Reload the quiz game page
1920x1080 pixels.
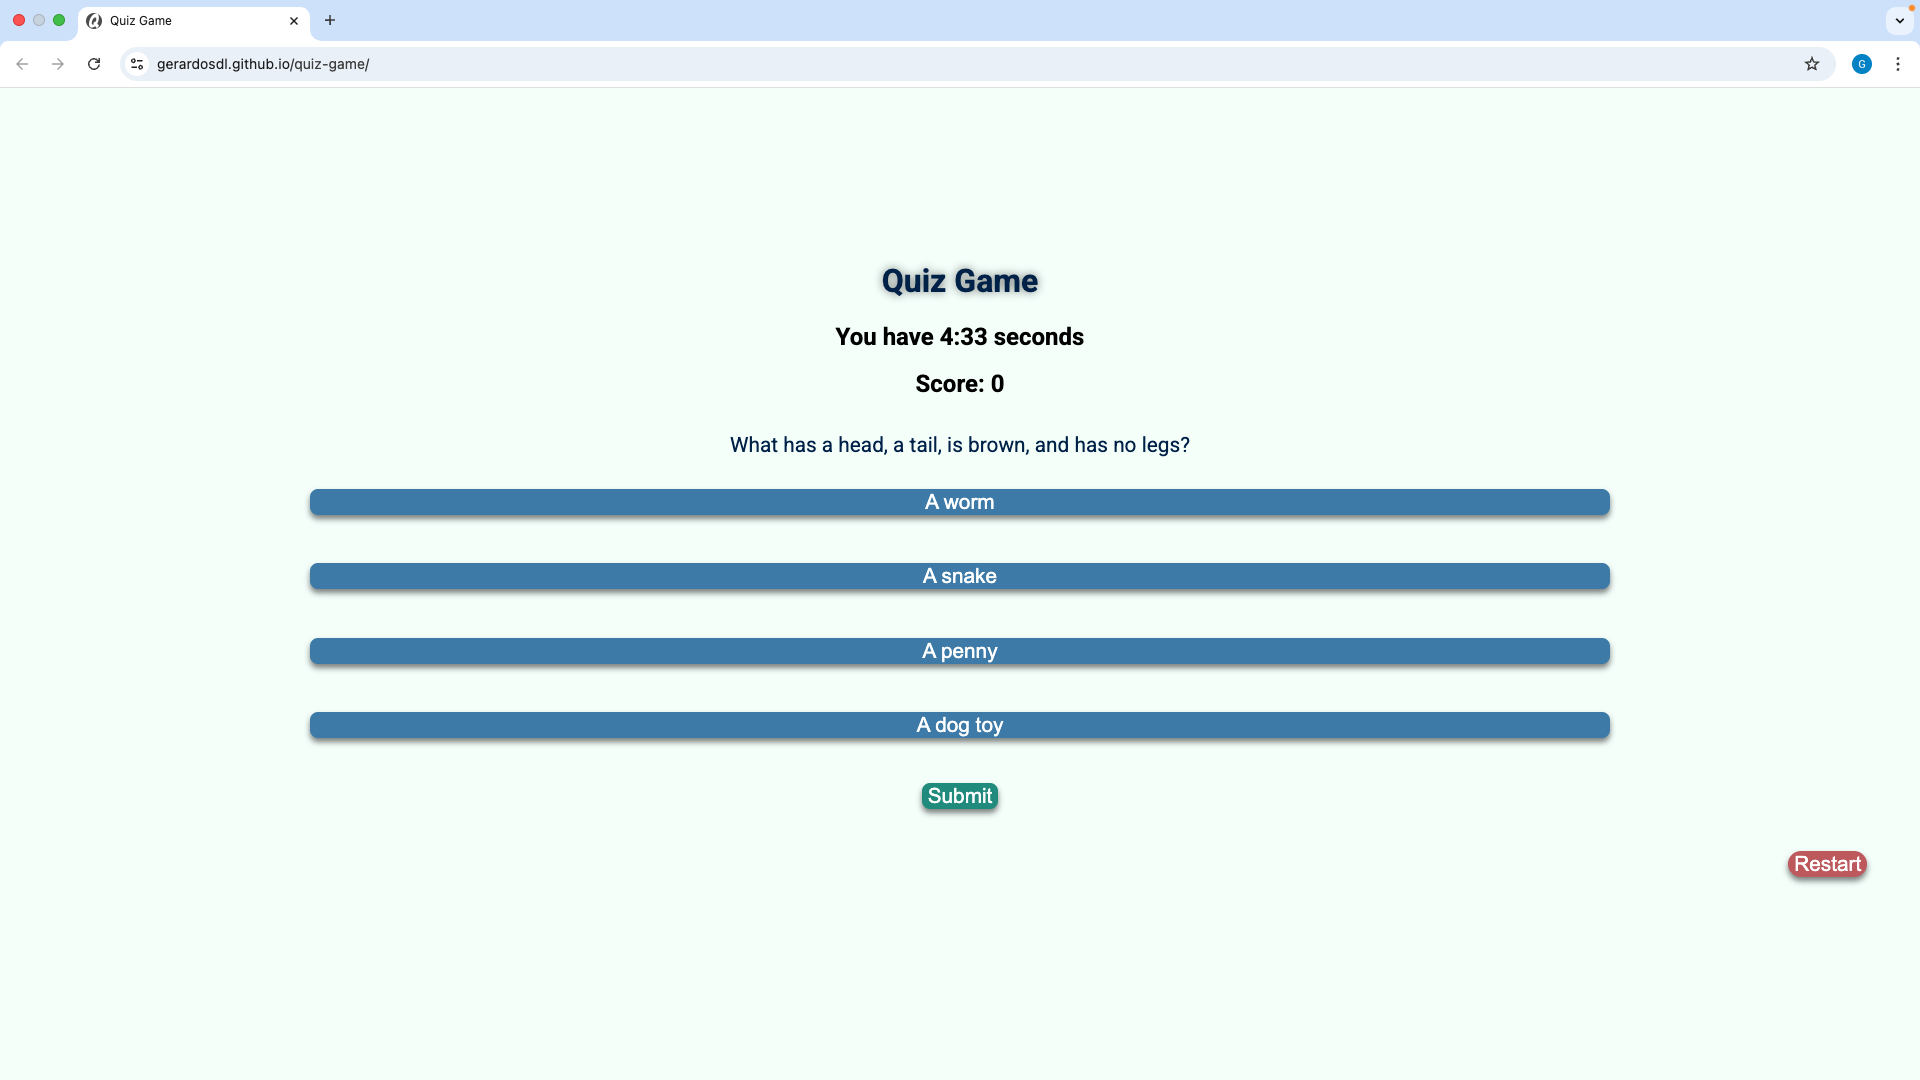tap(94, 64)
